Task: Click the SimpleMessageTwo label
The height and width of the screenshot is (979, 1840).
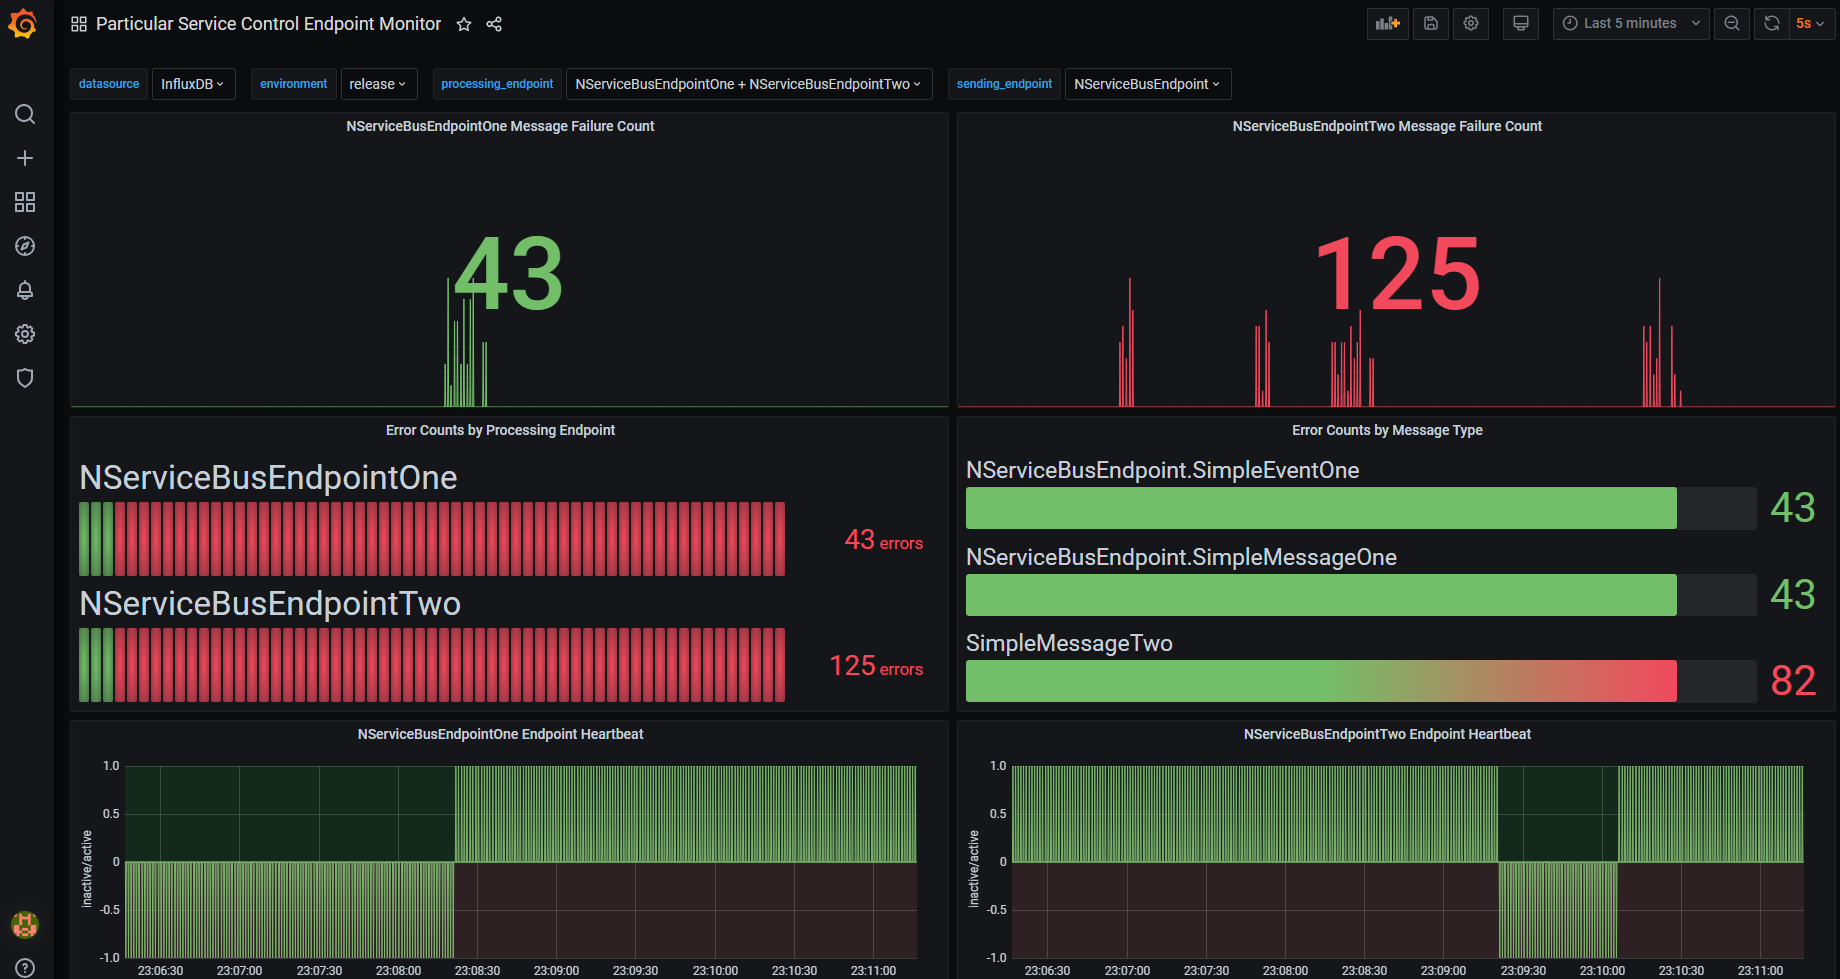Action: point(1069,643)
